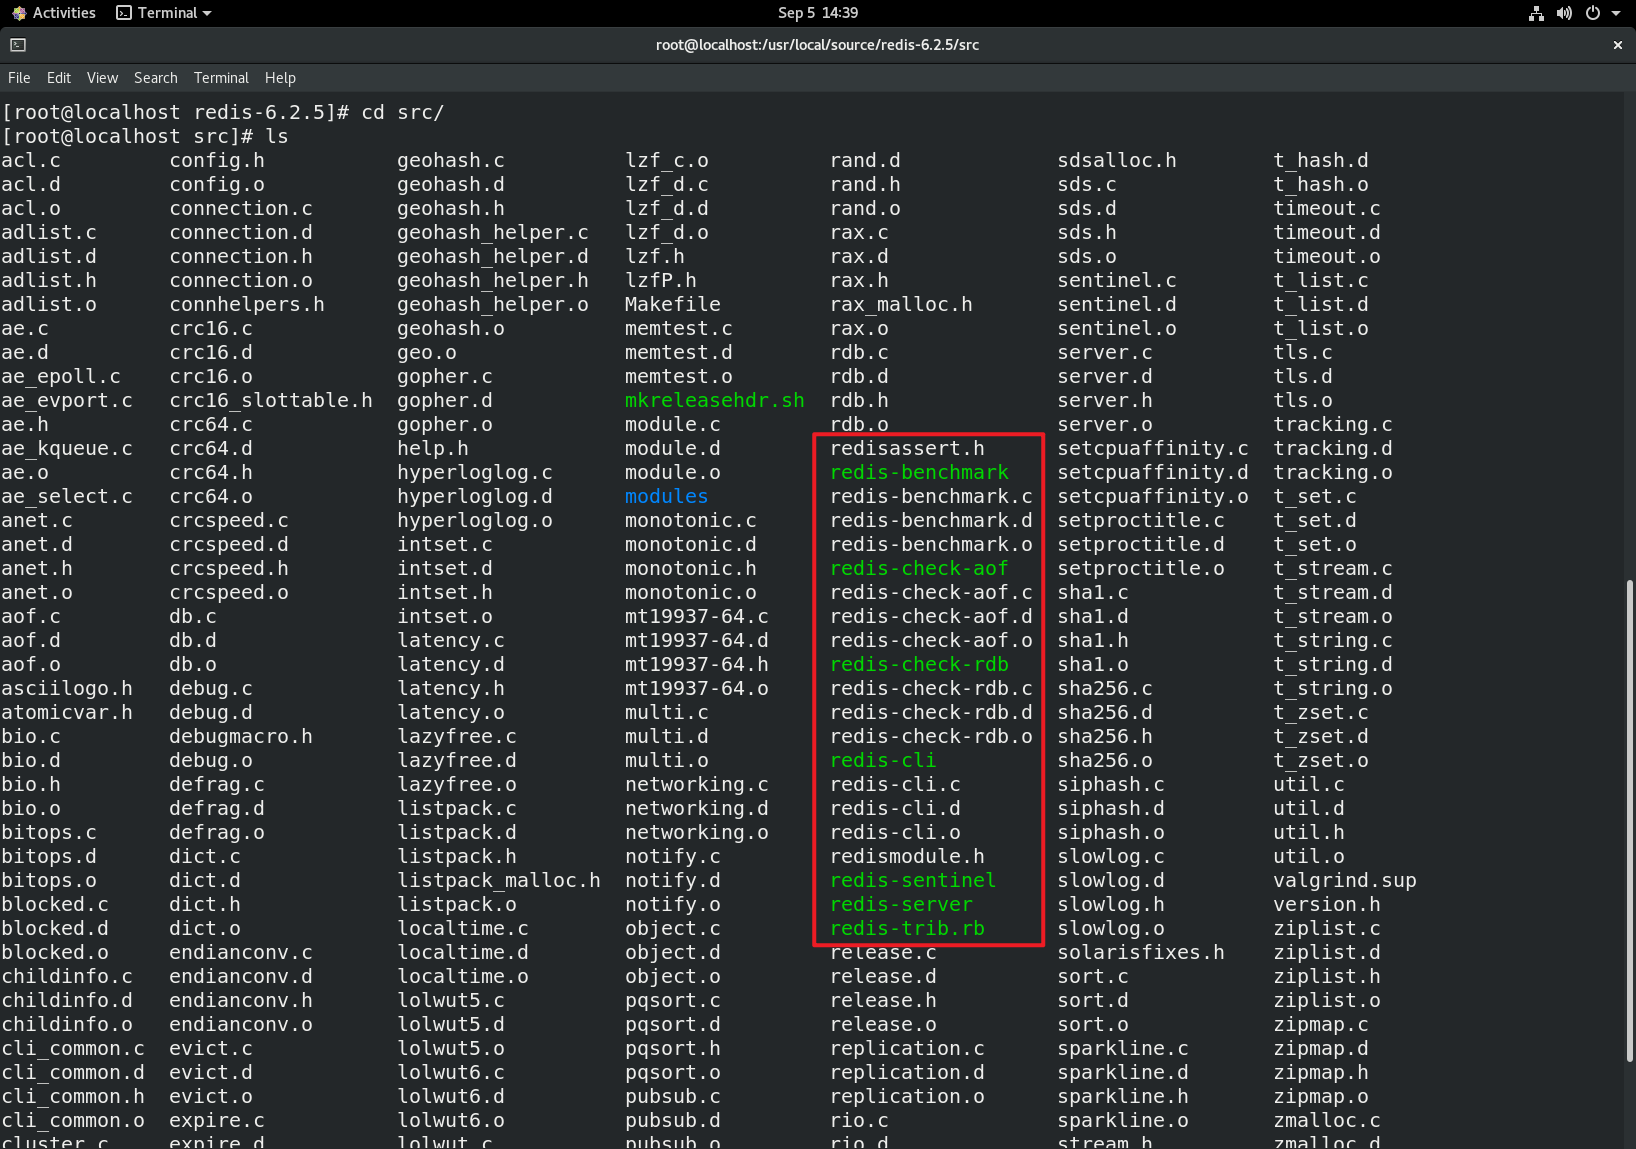Viewport: 1636px width, 1149px height.
Task: Click the geohash_helper.c filename
Action: point(493,232)
